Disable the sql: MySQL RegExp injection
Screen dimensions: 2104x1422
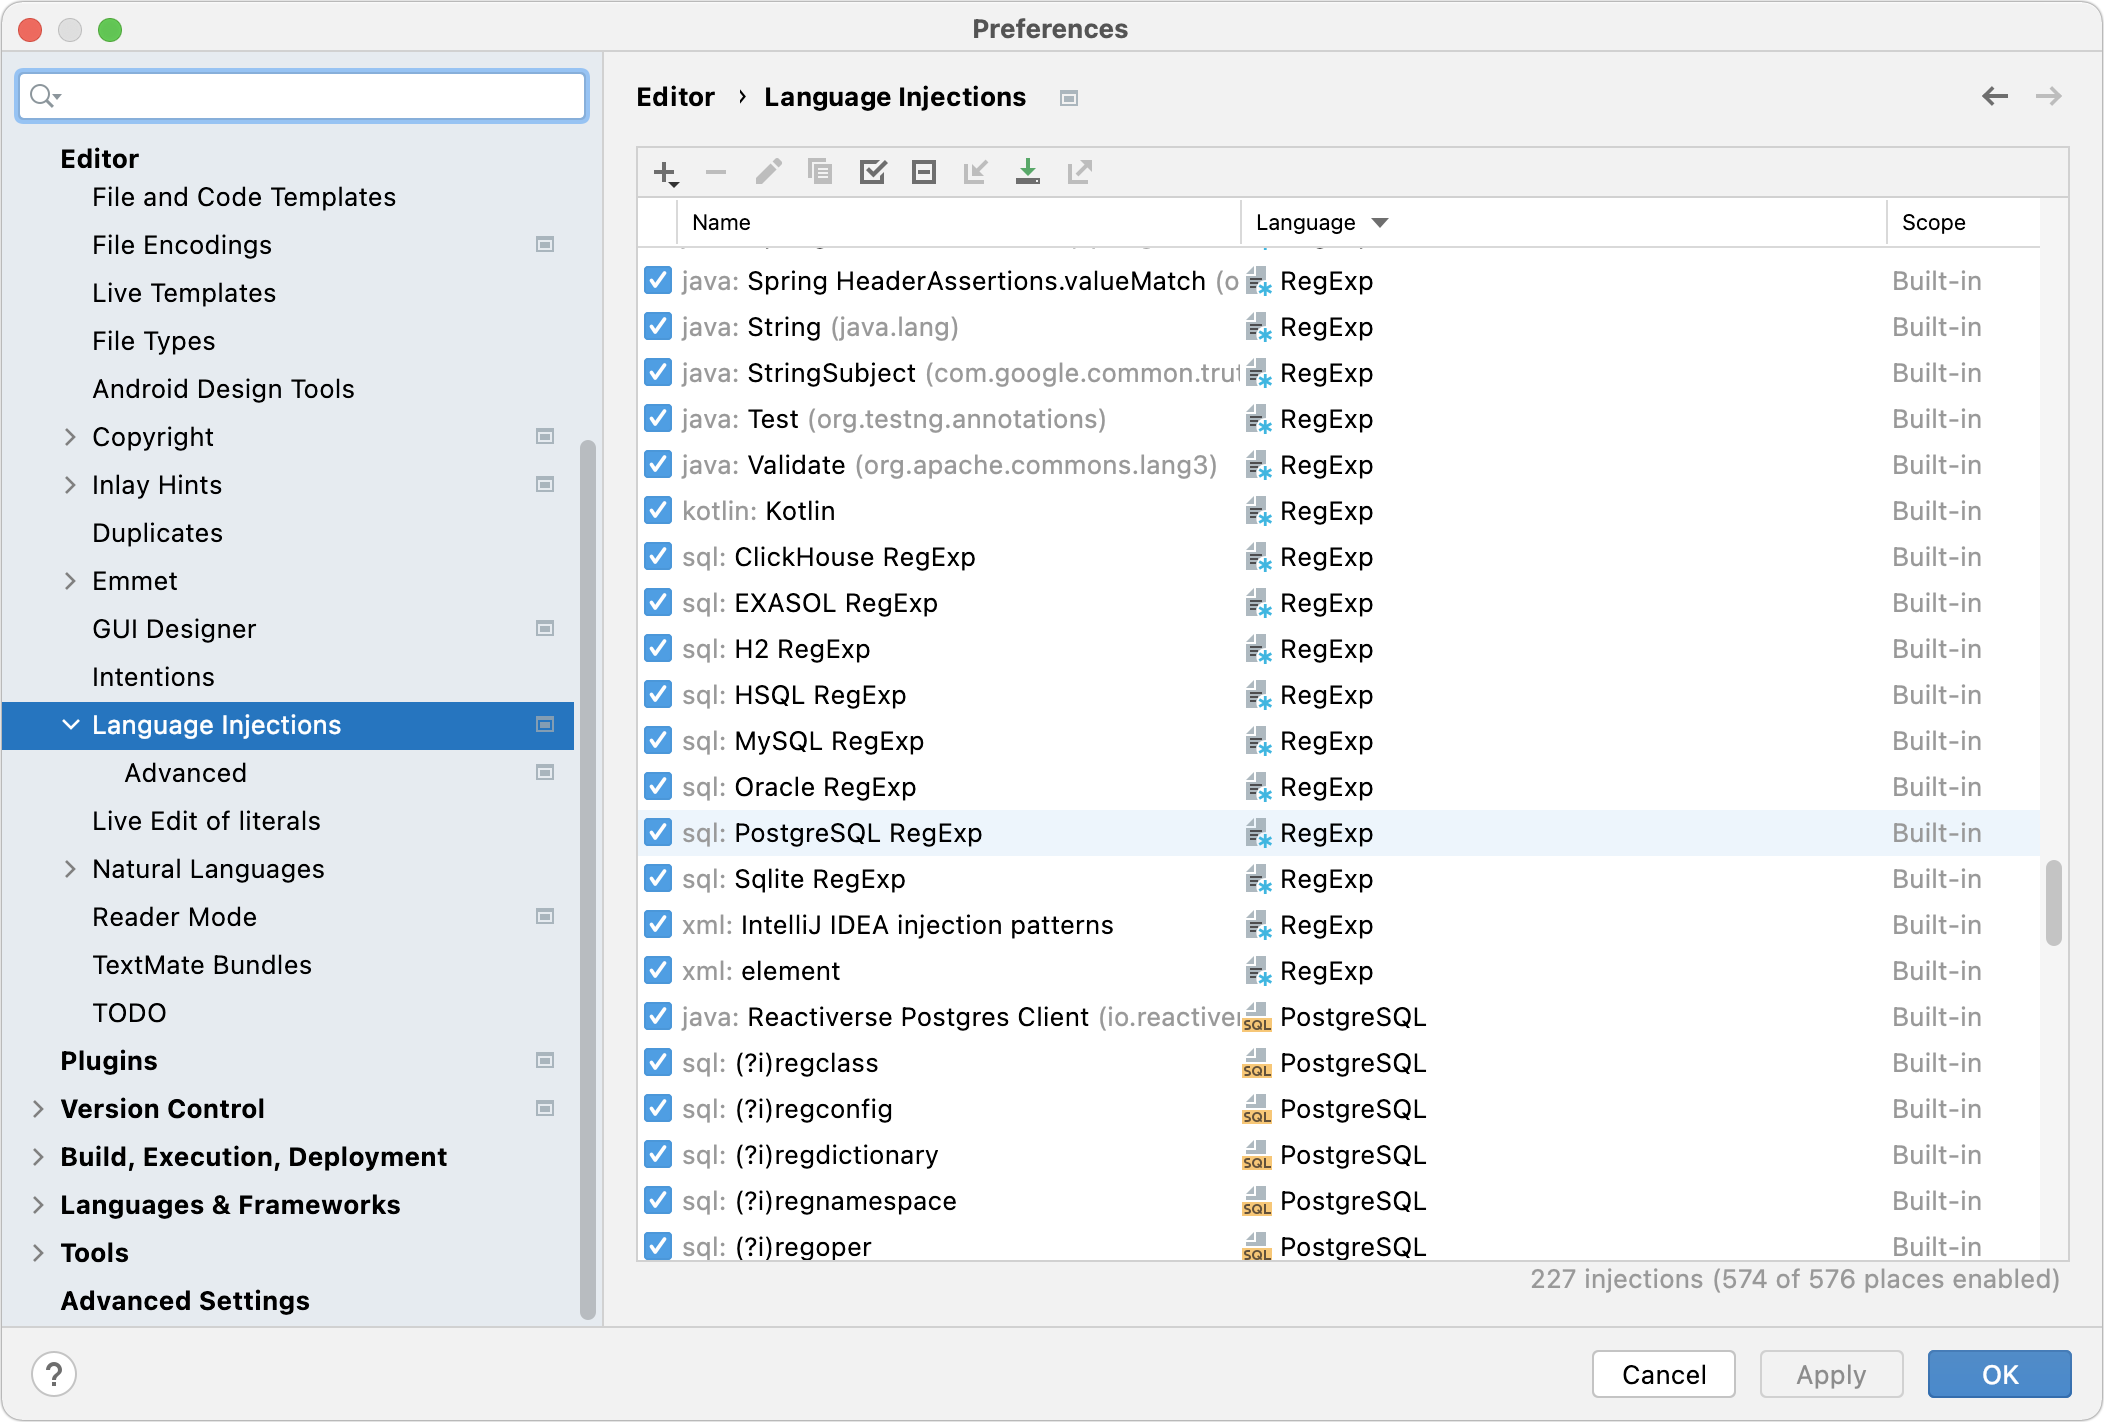pyautogui.click(x=658, y=740)
